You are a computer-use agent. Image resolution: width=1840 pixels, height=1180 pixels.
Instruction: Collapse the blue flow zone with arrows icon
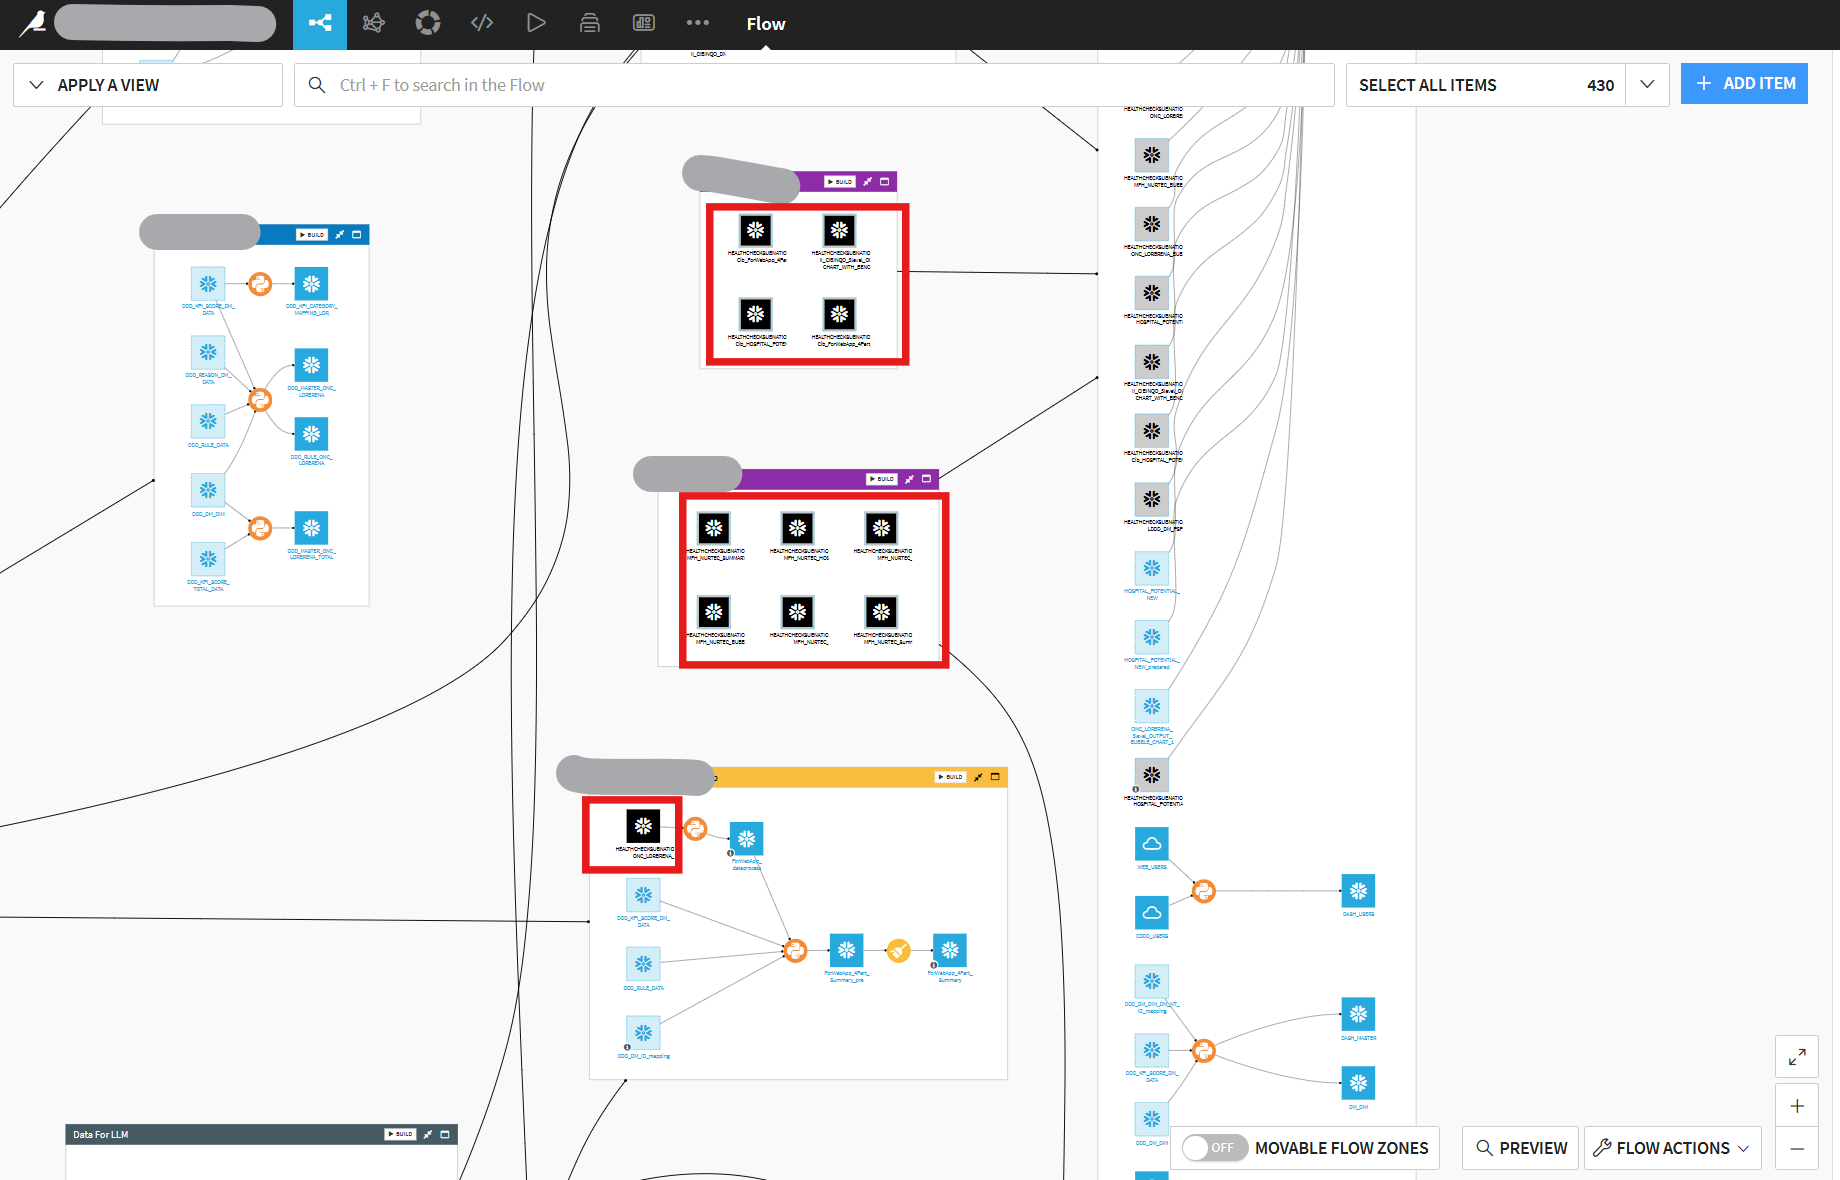pyautogui.click(x=340, y=235)
